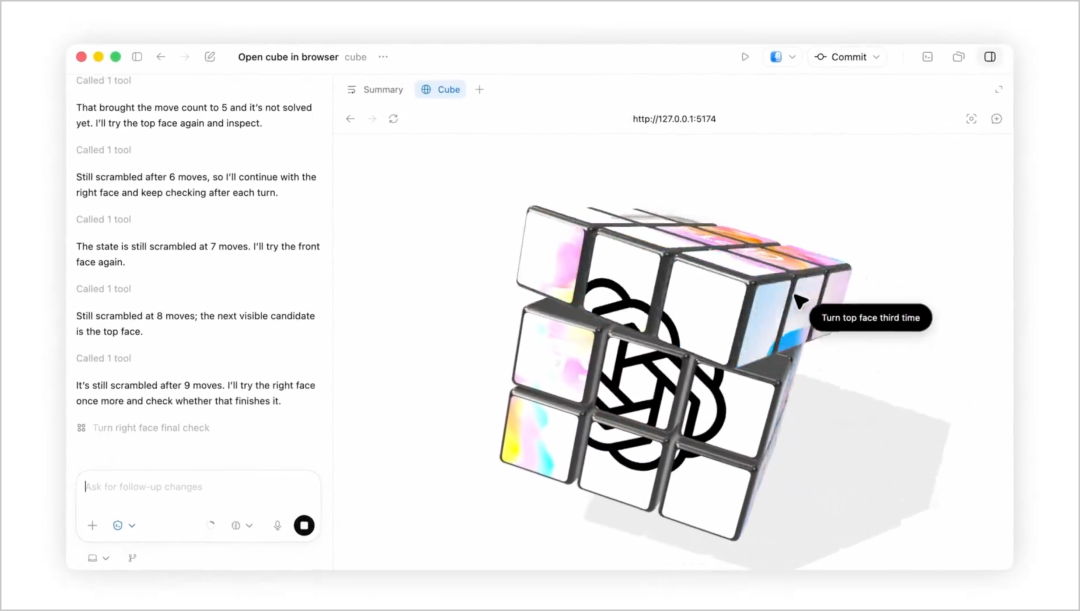This screenshot has height=611, width=1080.
Task: Open the terminal panel icon
Action: coord(928,57)
